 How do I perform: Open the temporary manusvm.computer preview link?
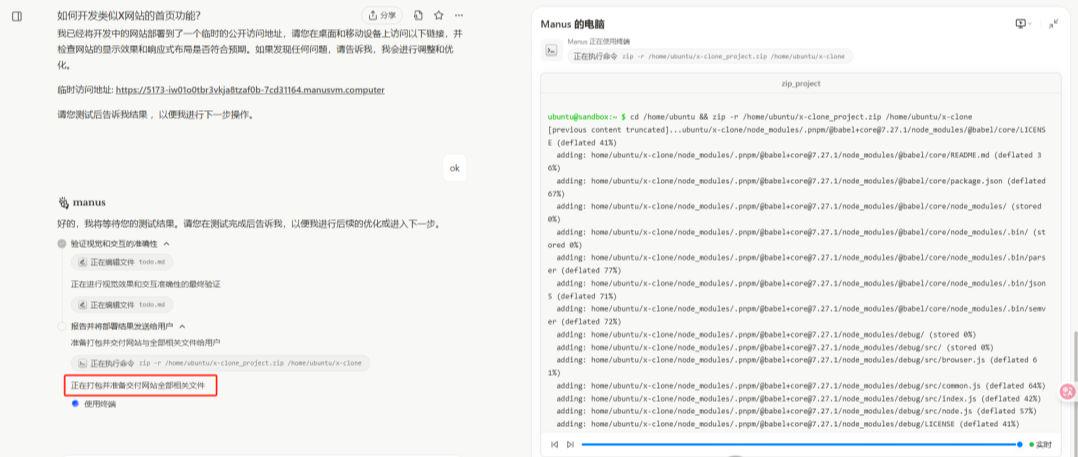point(250,90)
